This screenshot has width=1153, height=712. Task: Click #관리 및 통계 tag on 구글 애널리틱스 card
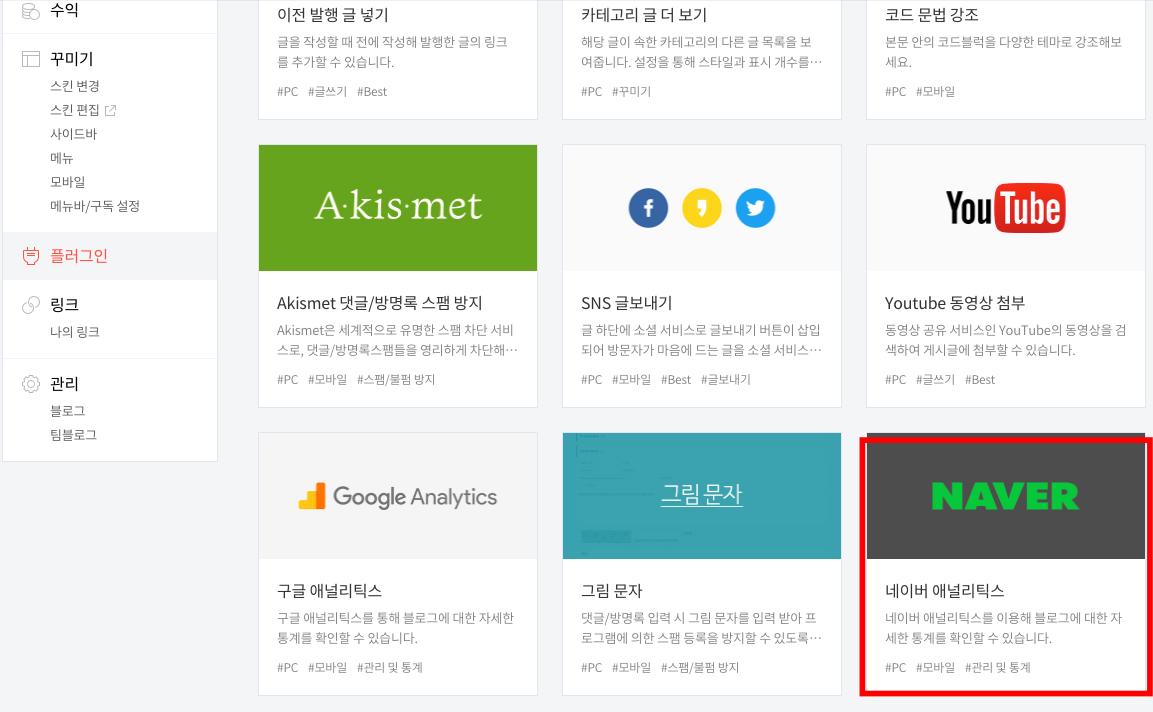[390, 668]
